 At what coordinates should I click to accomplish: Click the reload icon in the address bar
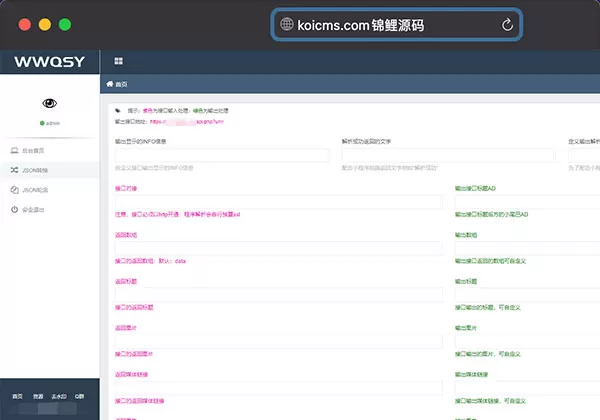coord(507,25)
